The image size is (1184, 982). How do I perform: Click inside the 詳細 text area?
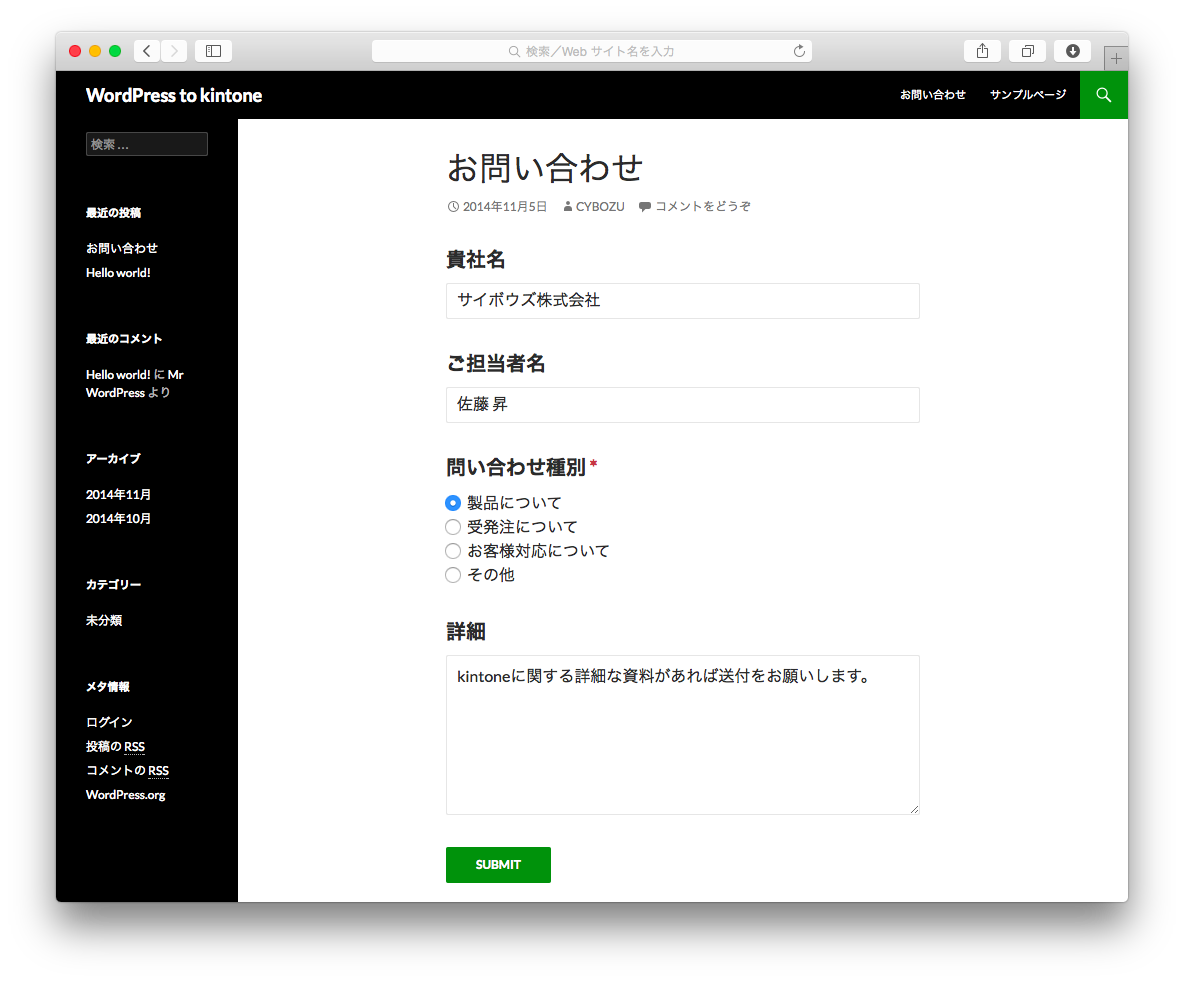(x=683, y=735)
